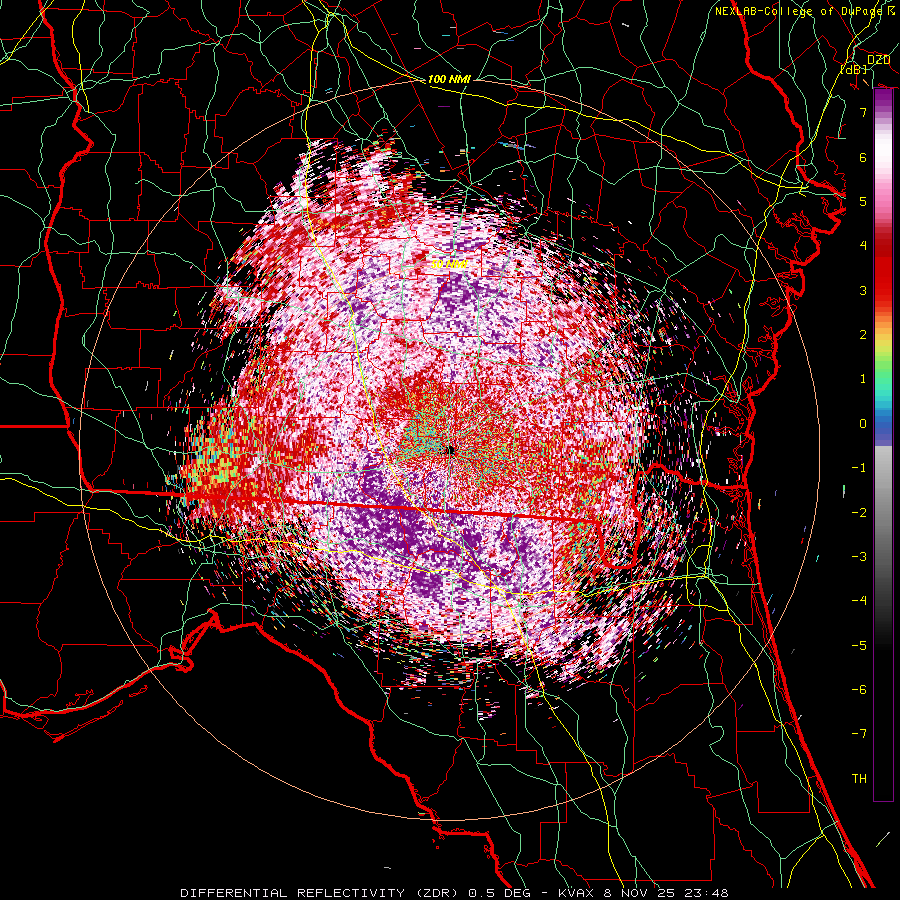Screen dimensions: 900x900
Task: Click the -7 value on the color scale
Action: click(859, 734)
